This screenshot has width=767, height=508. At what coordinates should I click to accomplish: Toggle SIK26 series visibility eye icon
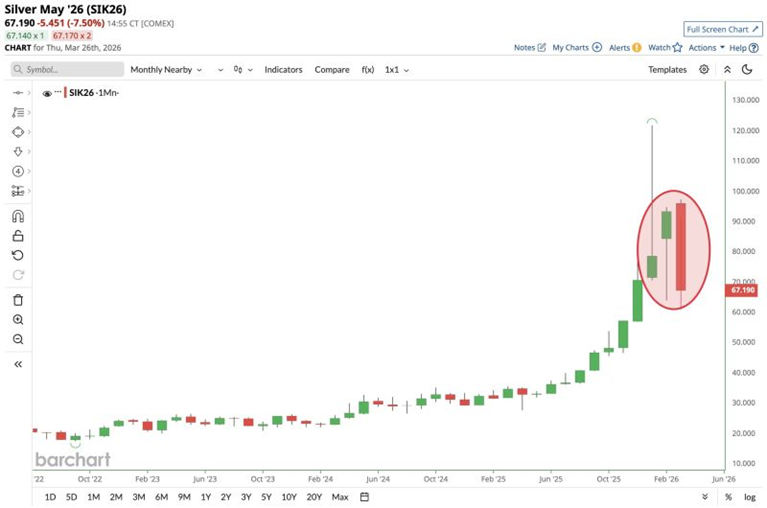(x=46, y=93)
